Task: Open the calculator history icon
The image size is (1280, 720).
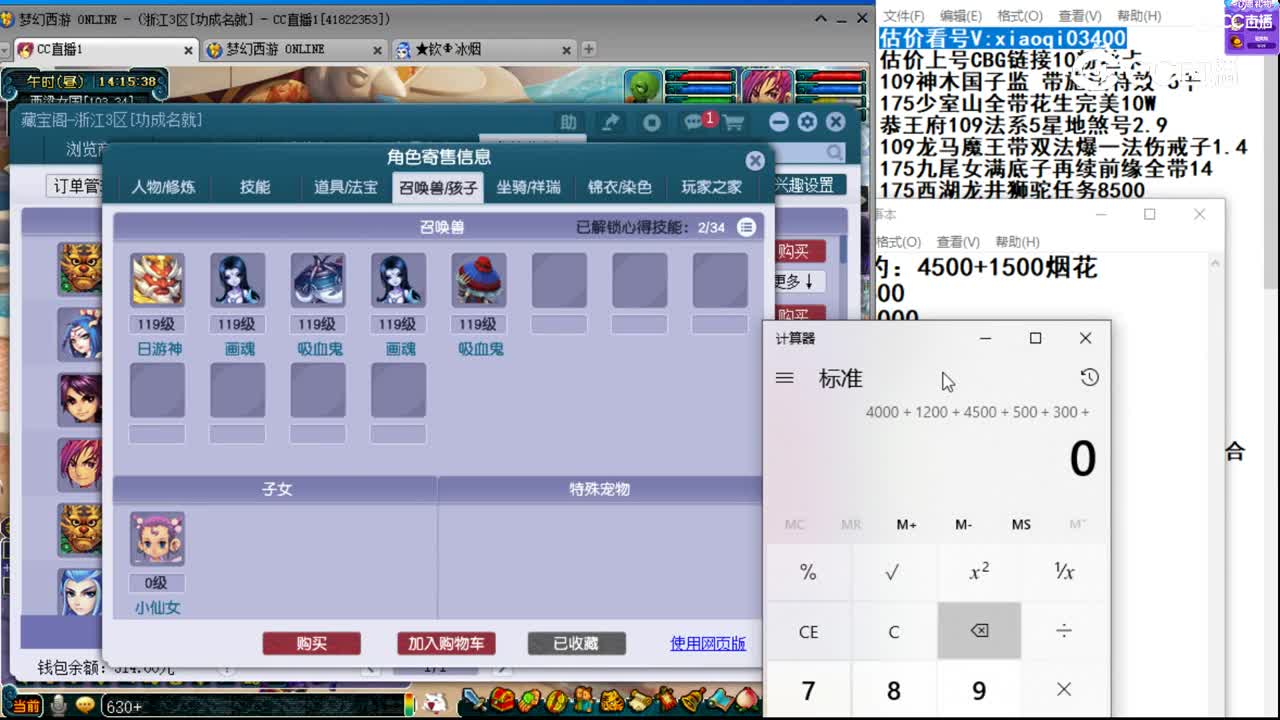Action: [x=1089, y=377]
